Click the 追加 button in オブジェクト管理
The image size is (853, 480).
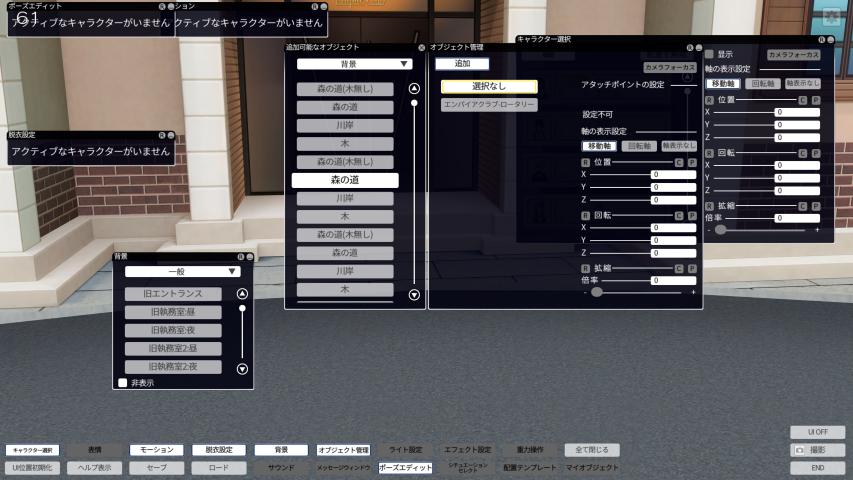click(462, 64)
